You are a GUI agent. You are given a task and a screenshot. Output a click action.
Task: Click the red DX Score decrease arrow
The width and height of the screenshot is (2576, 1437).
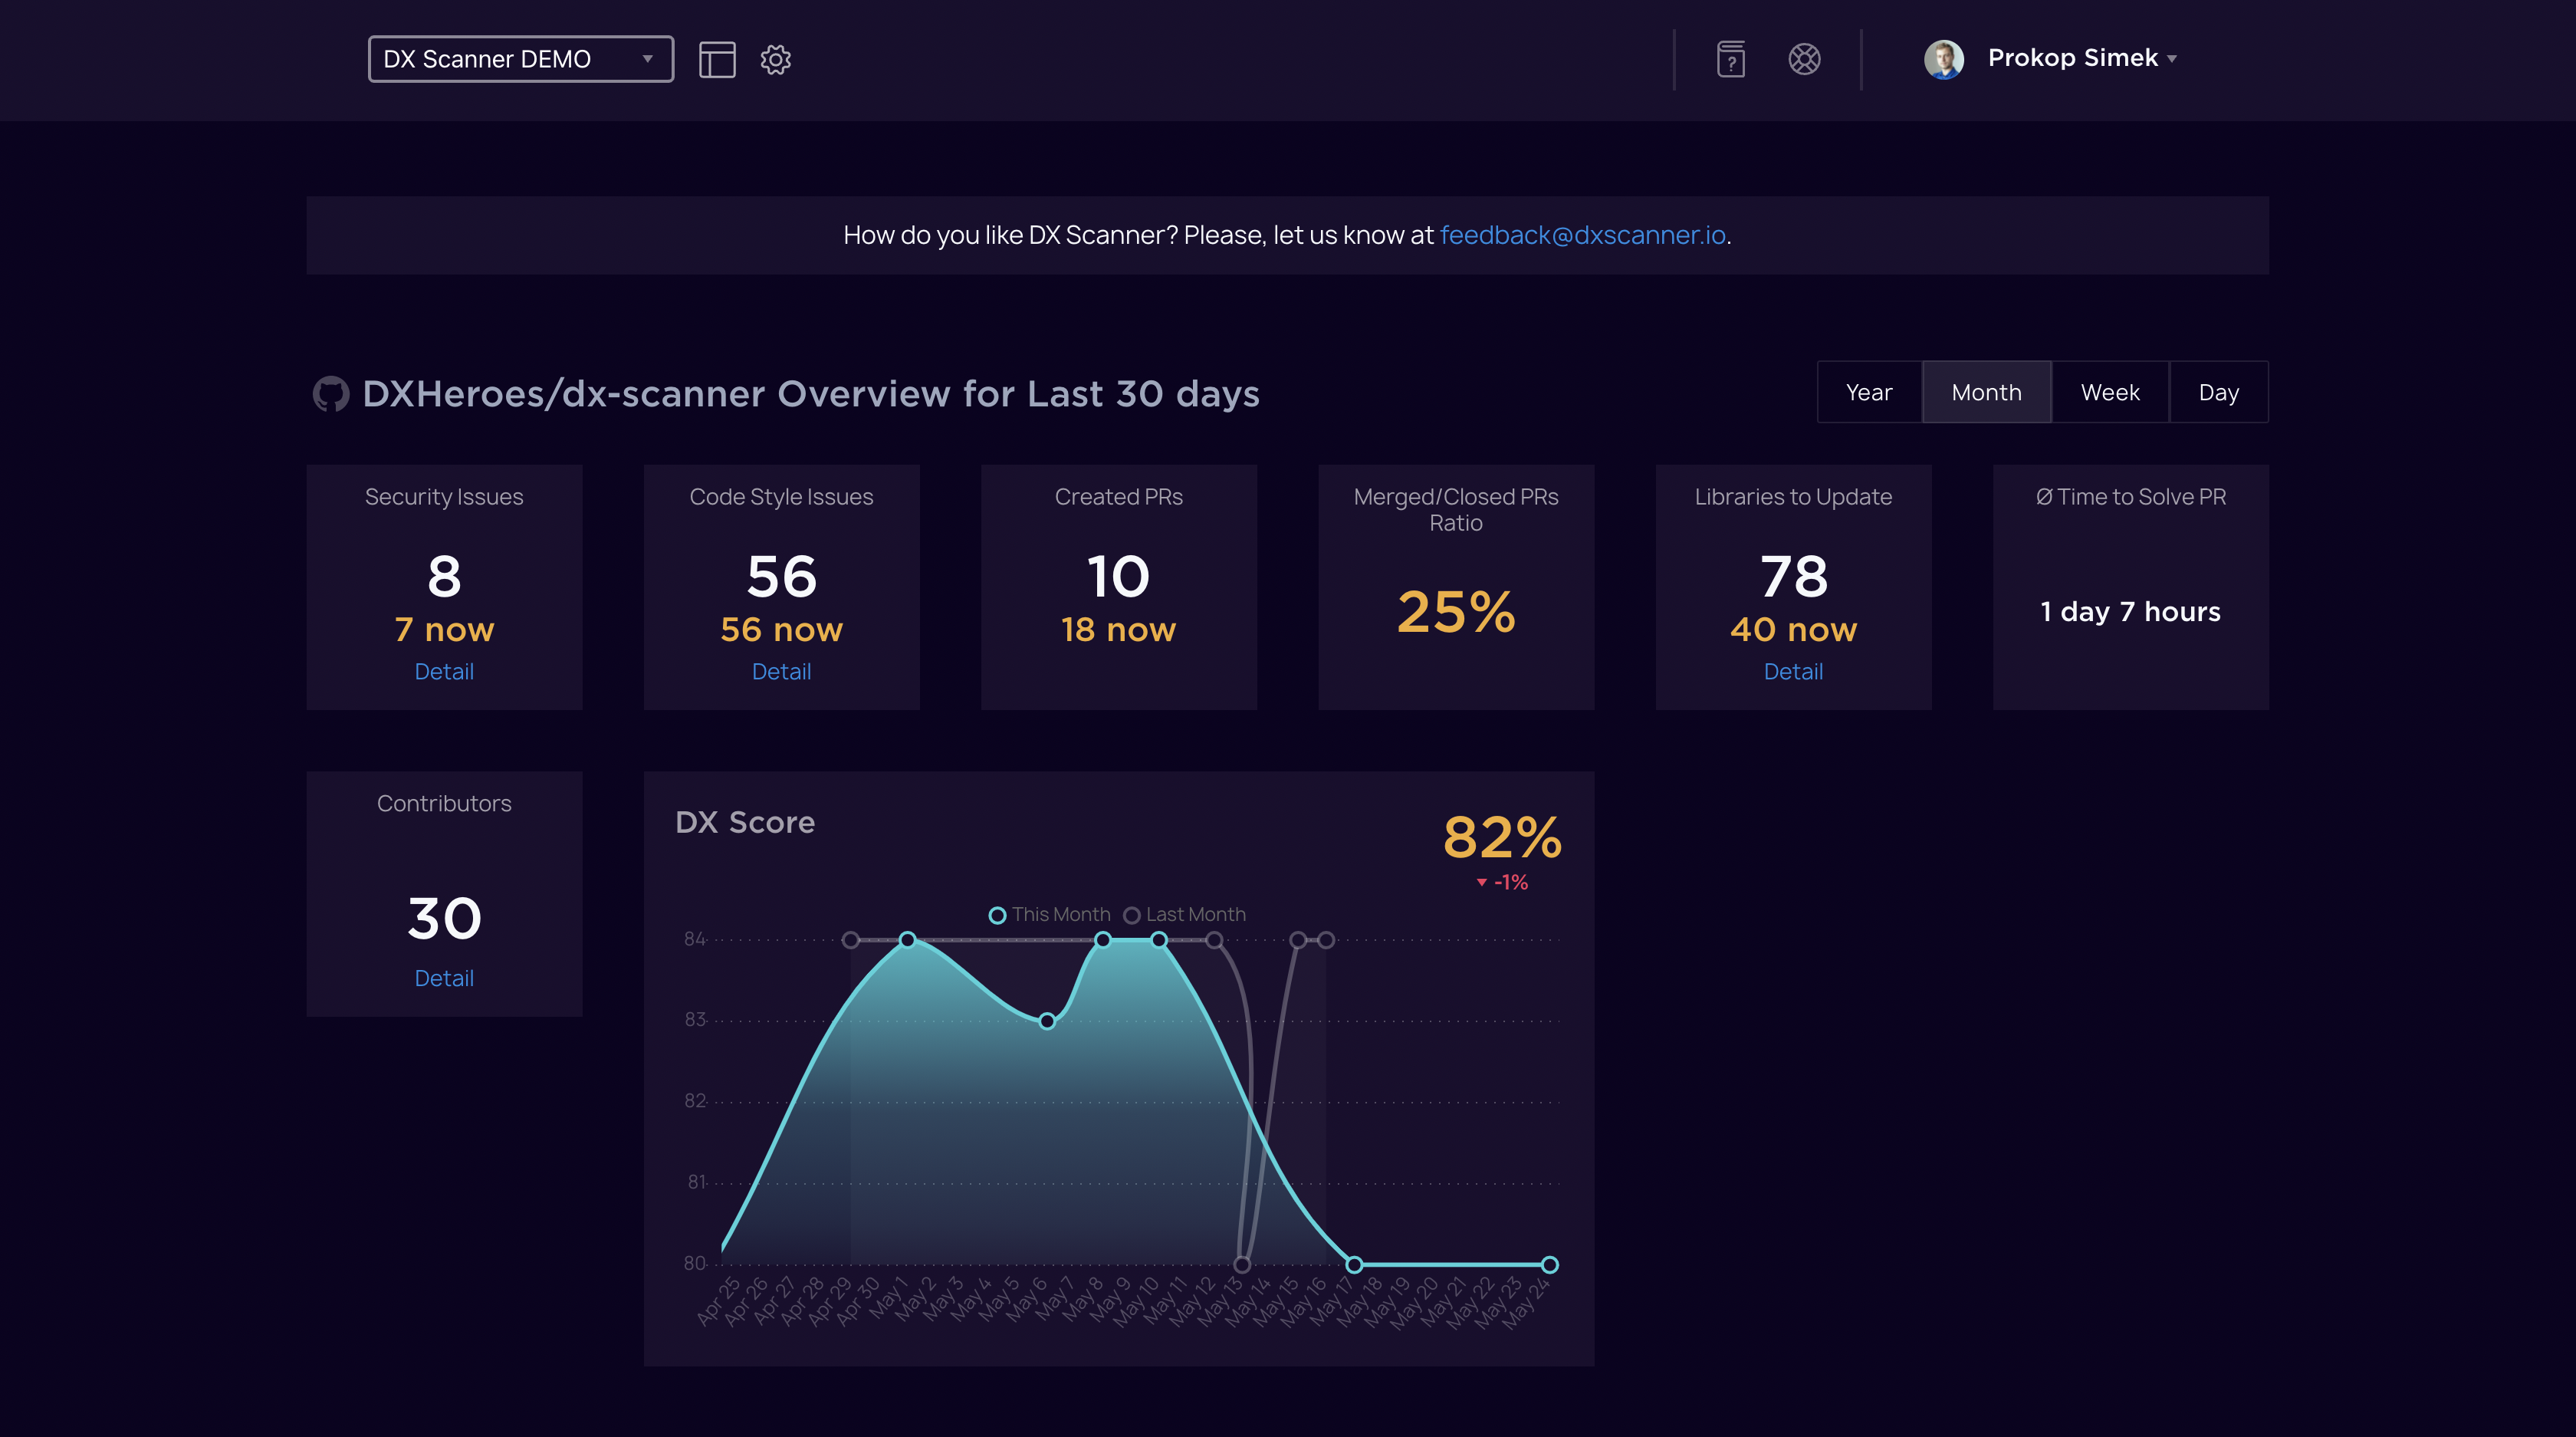tap(1481, 882)
